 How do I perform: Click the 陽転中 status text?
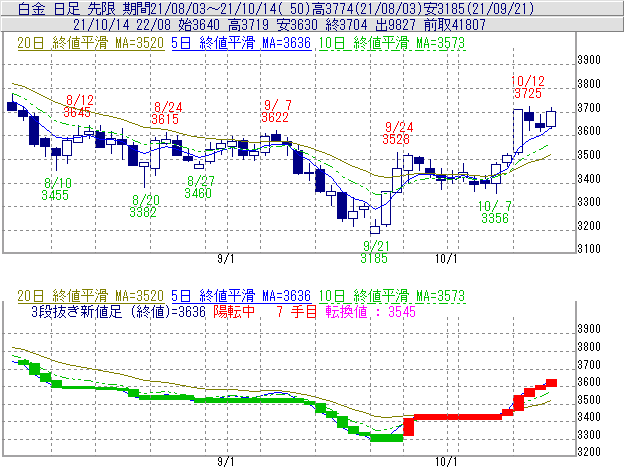[x=234, y=312]
